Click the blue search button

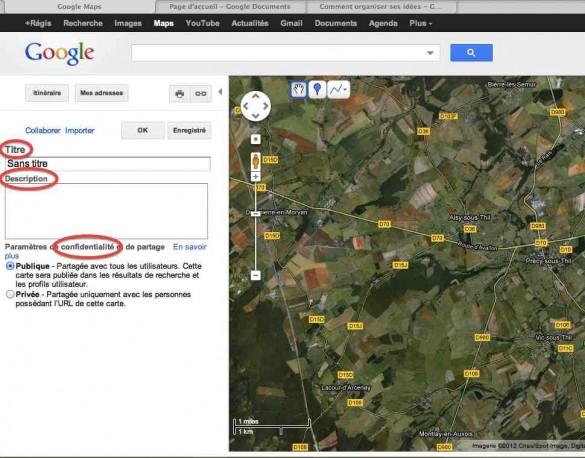coord(471,53)
